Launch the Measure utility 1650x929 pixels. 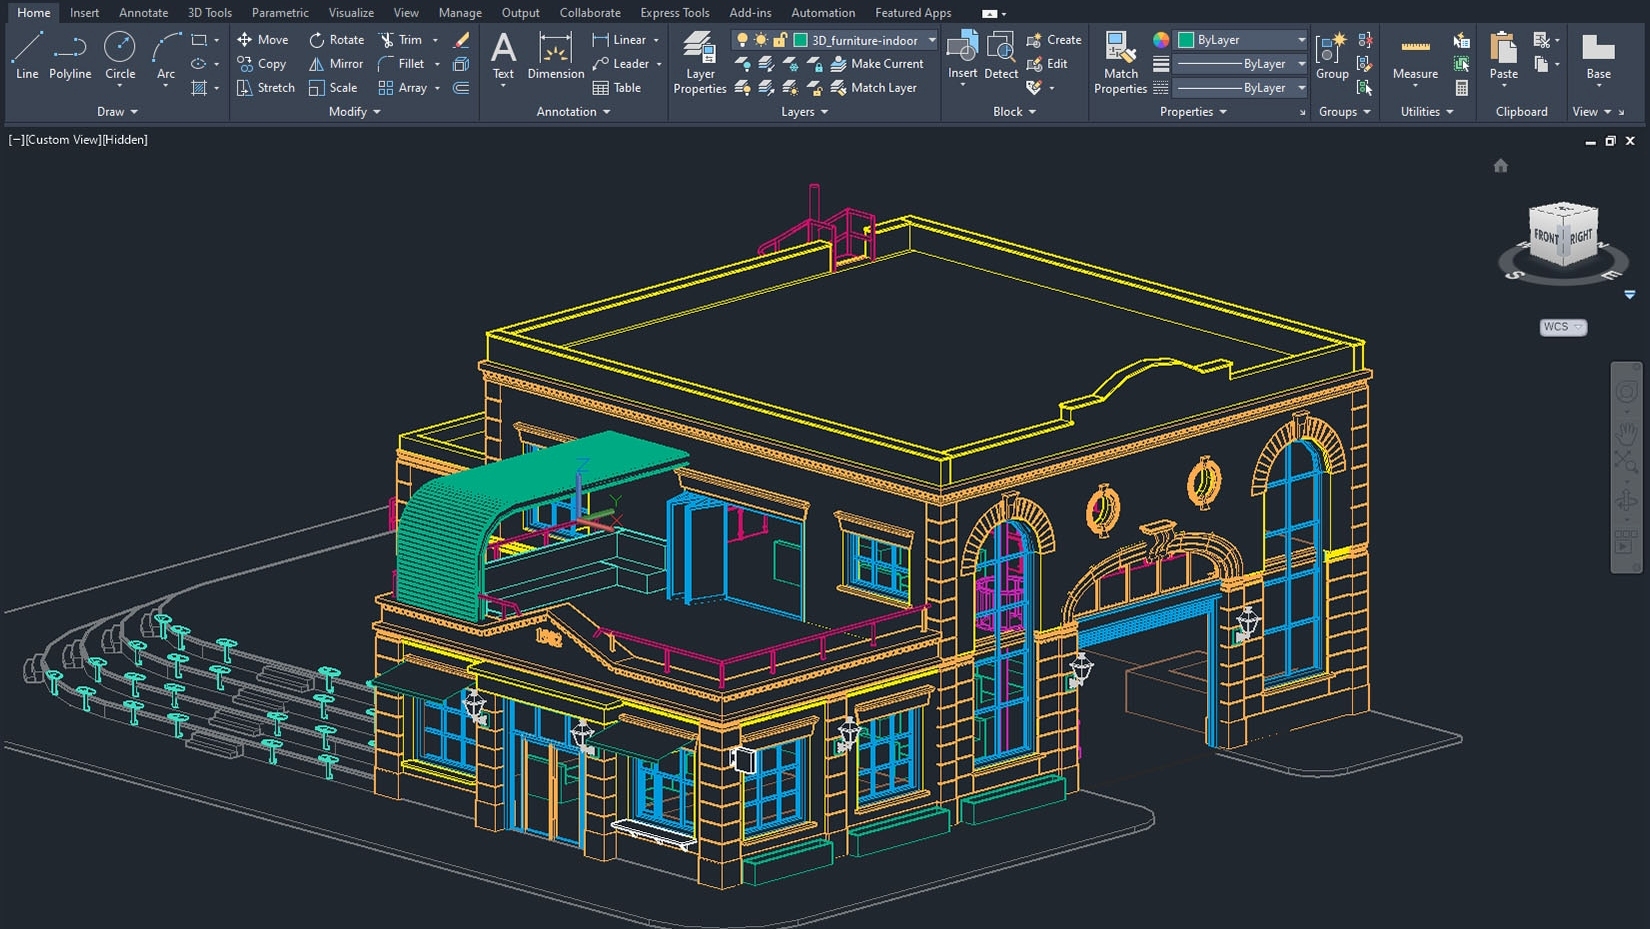click(x=1415, y=56)
